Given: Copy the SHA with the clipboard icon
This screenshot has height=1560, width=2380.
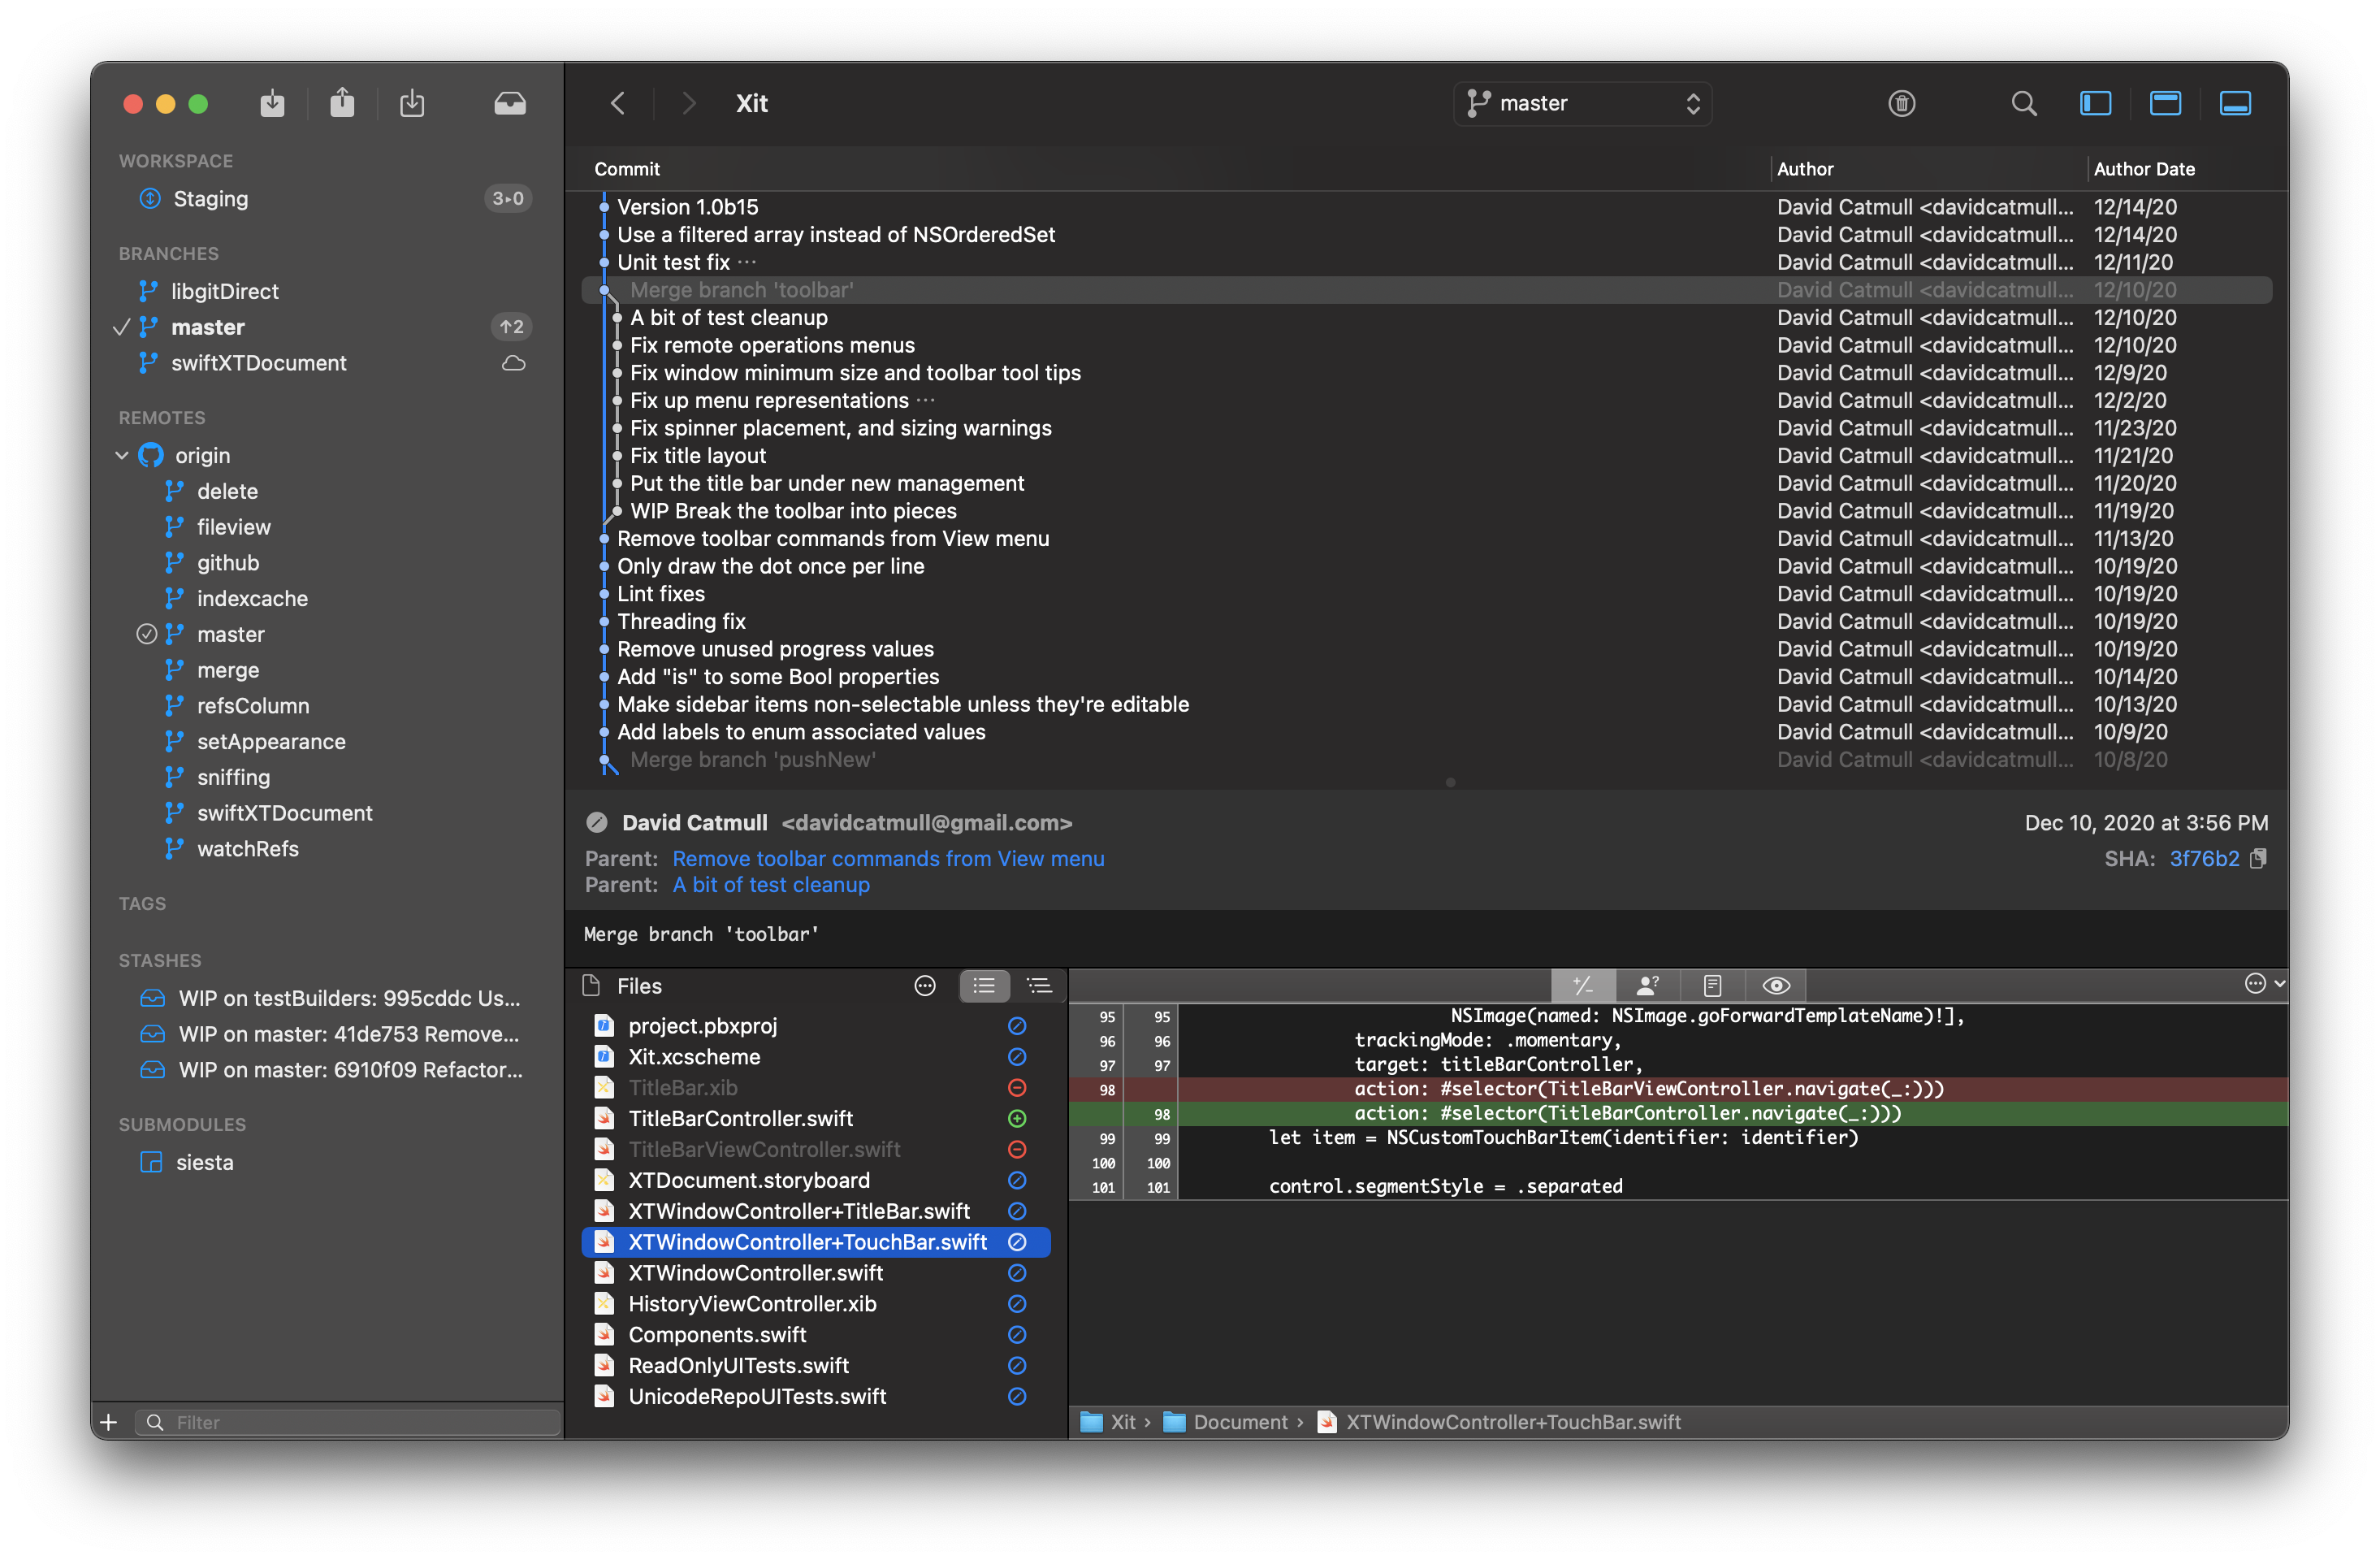Looking at the screenshot, I should click(2258, 859).
